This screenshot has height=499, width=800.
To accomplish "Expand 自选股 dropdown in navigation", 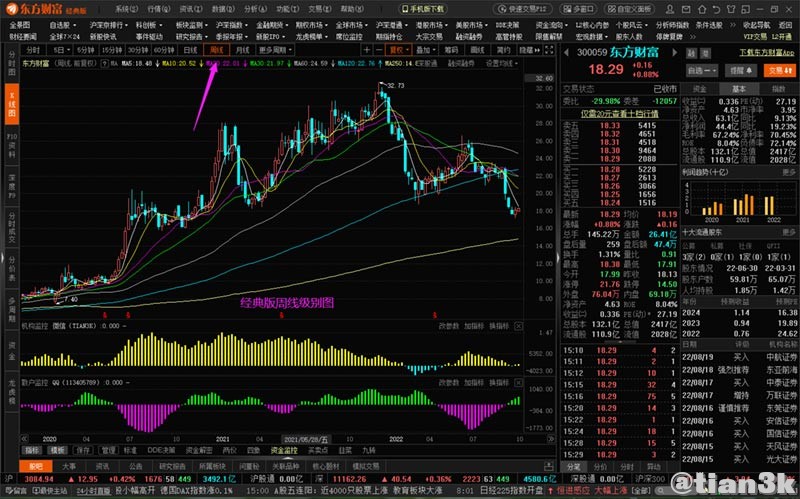I will (x=63, y=25).
